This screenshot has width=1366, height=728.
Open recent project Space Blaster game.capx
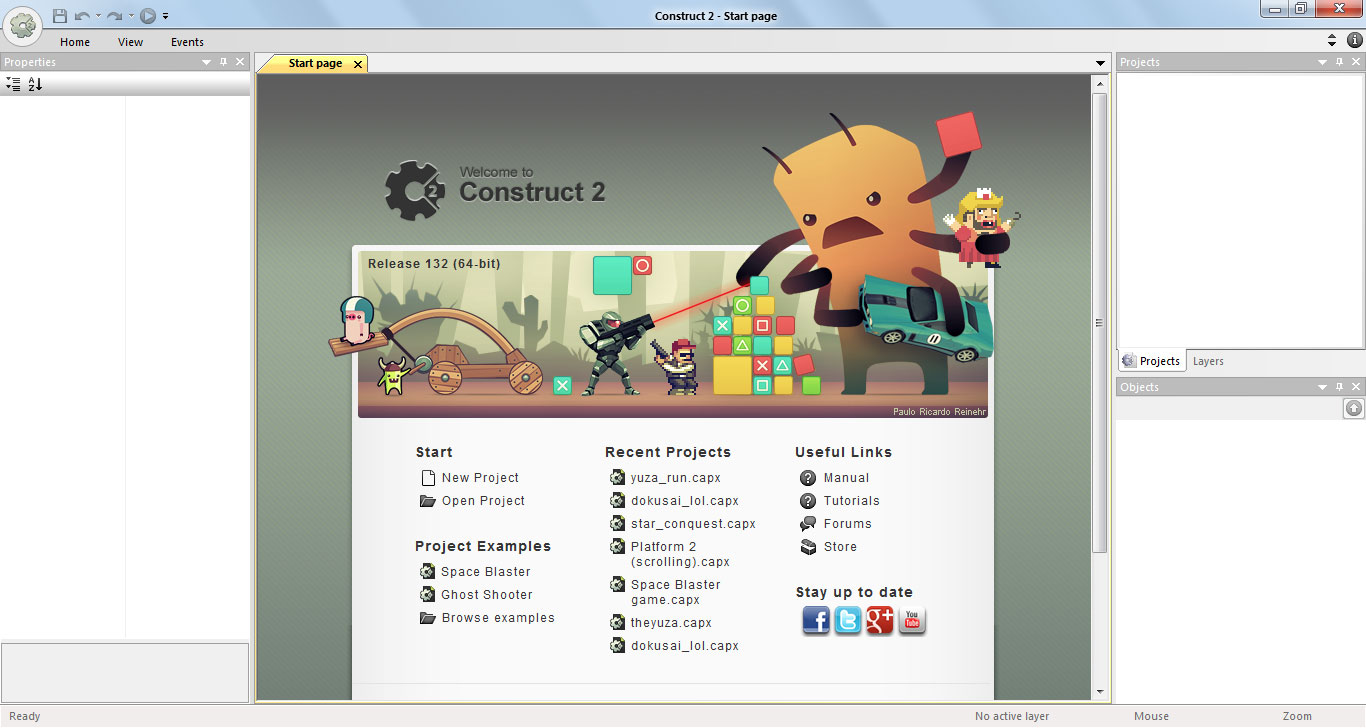coord(675,592)
